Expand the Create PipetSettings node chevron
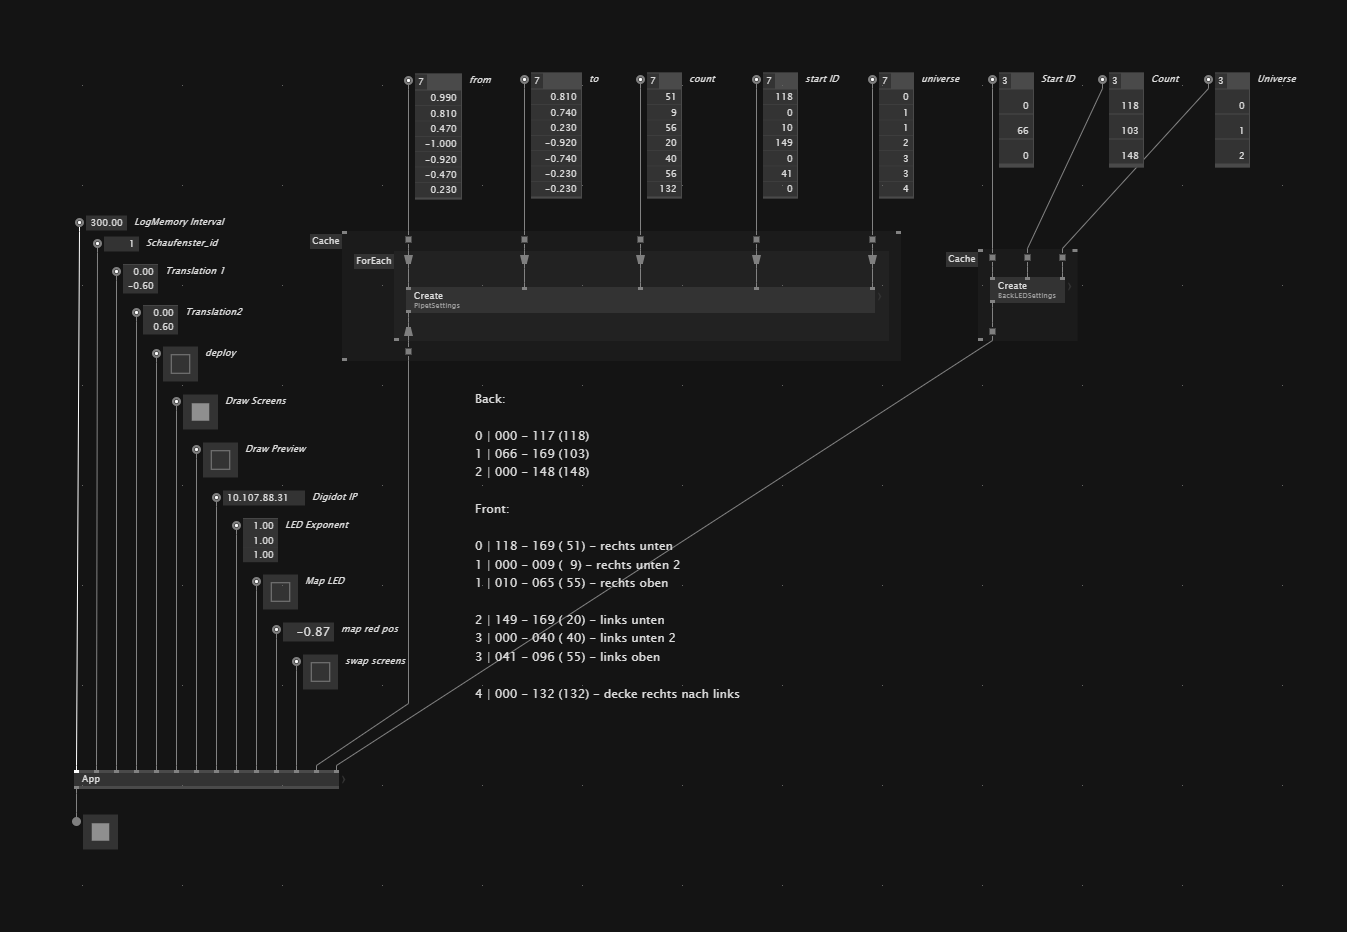Viewport: 1347px width, 932px height. tap(880, 296)
